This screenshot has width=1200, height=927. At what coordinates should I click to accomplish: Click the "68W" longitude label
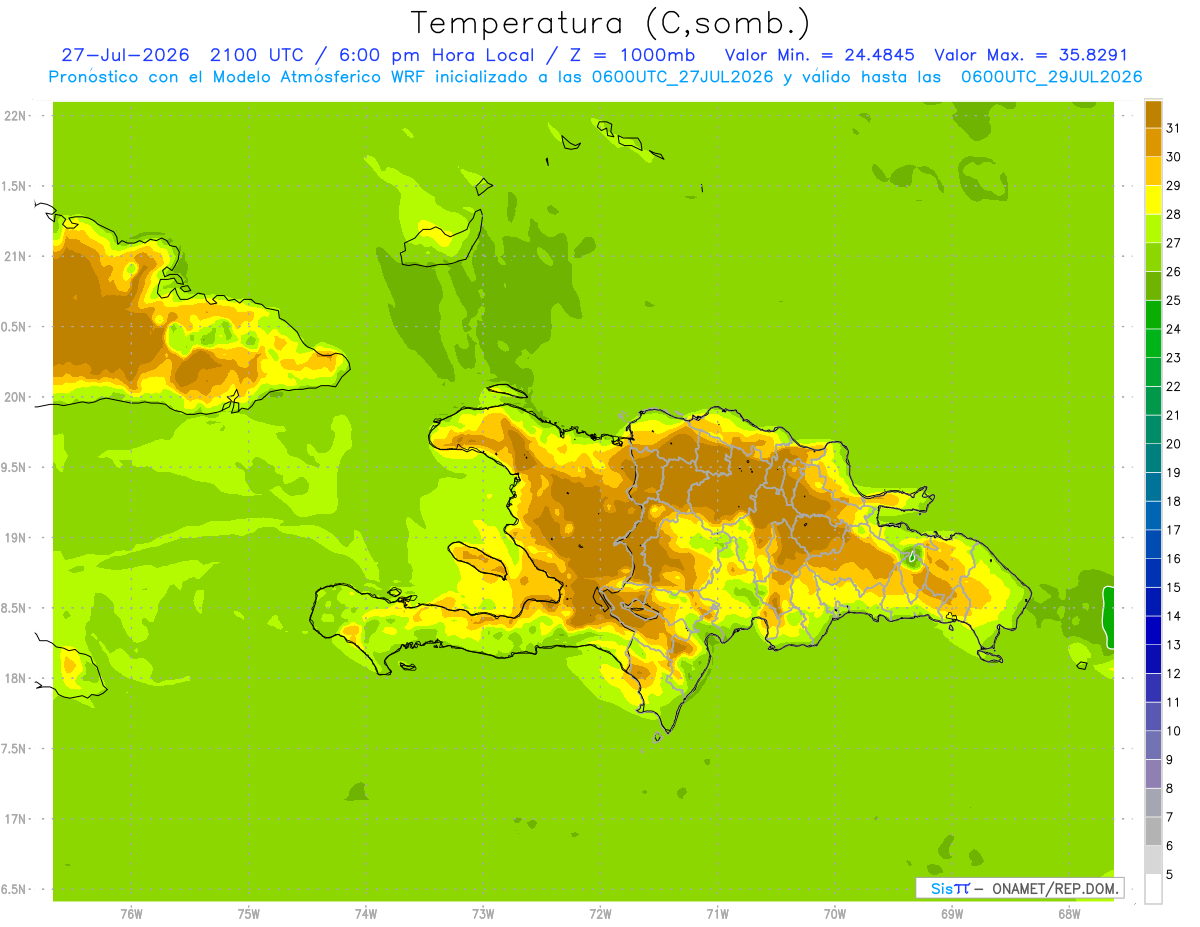click(x=1069, y=914)
